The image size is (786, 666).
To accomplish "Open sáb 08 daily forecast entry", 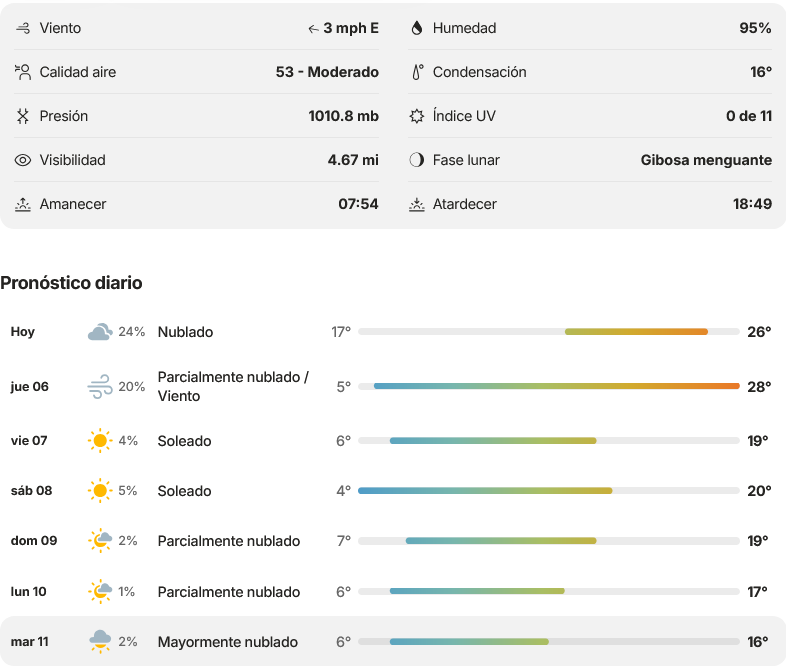I will [393, 491].
